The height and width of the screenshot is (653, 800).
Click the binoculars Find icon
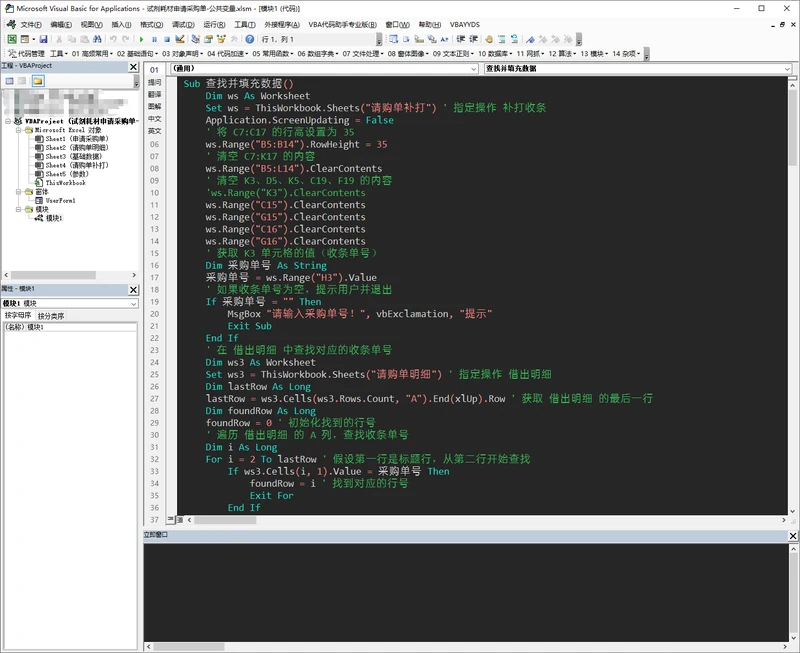click(97, 39)
